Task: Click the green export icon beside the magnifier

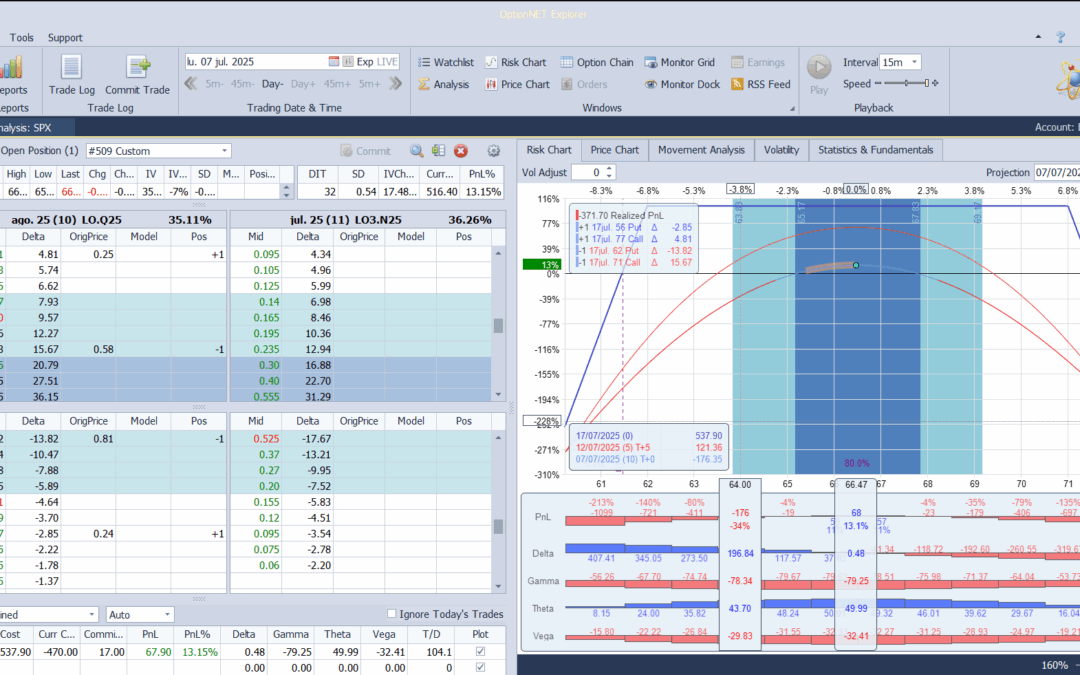Action: [438, 151]
